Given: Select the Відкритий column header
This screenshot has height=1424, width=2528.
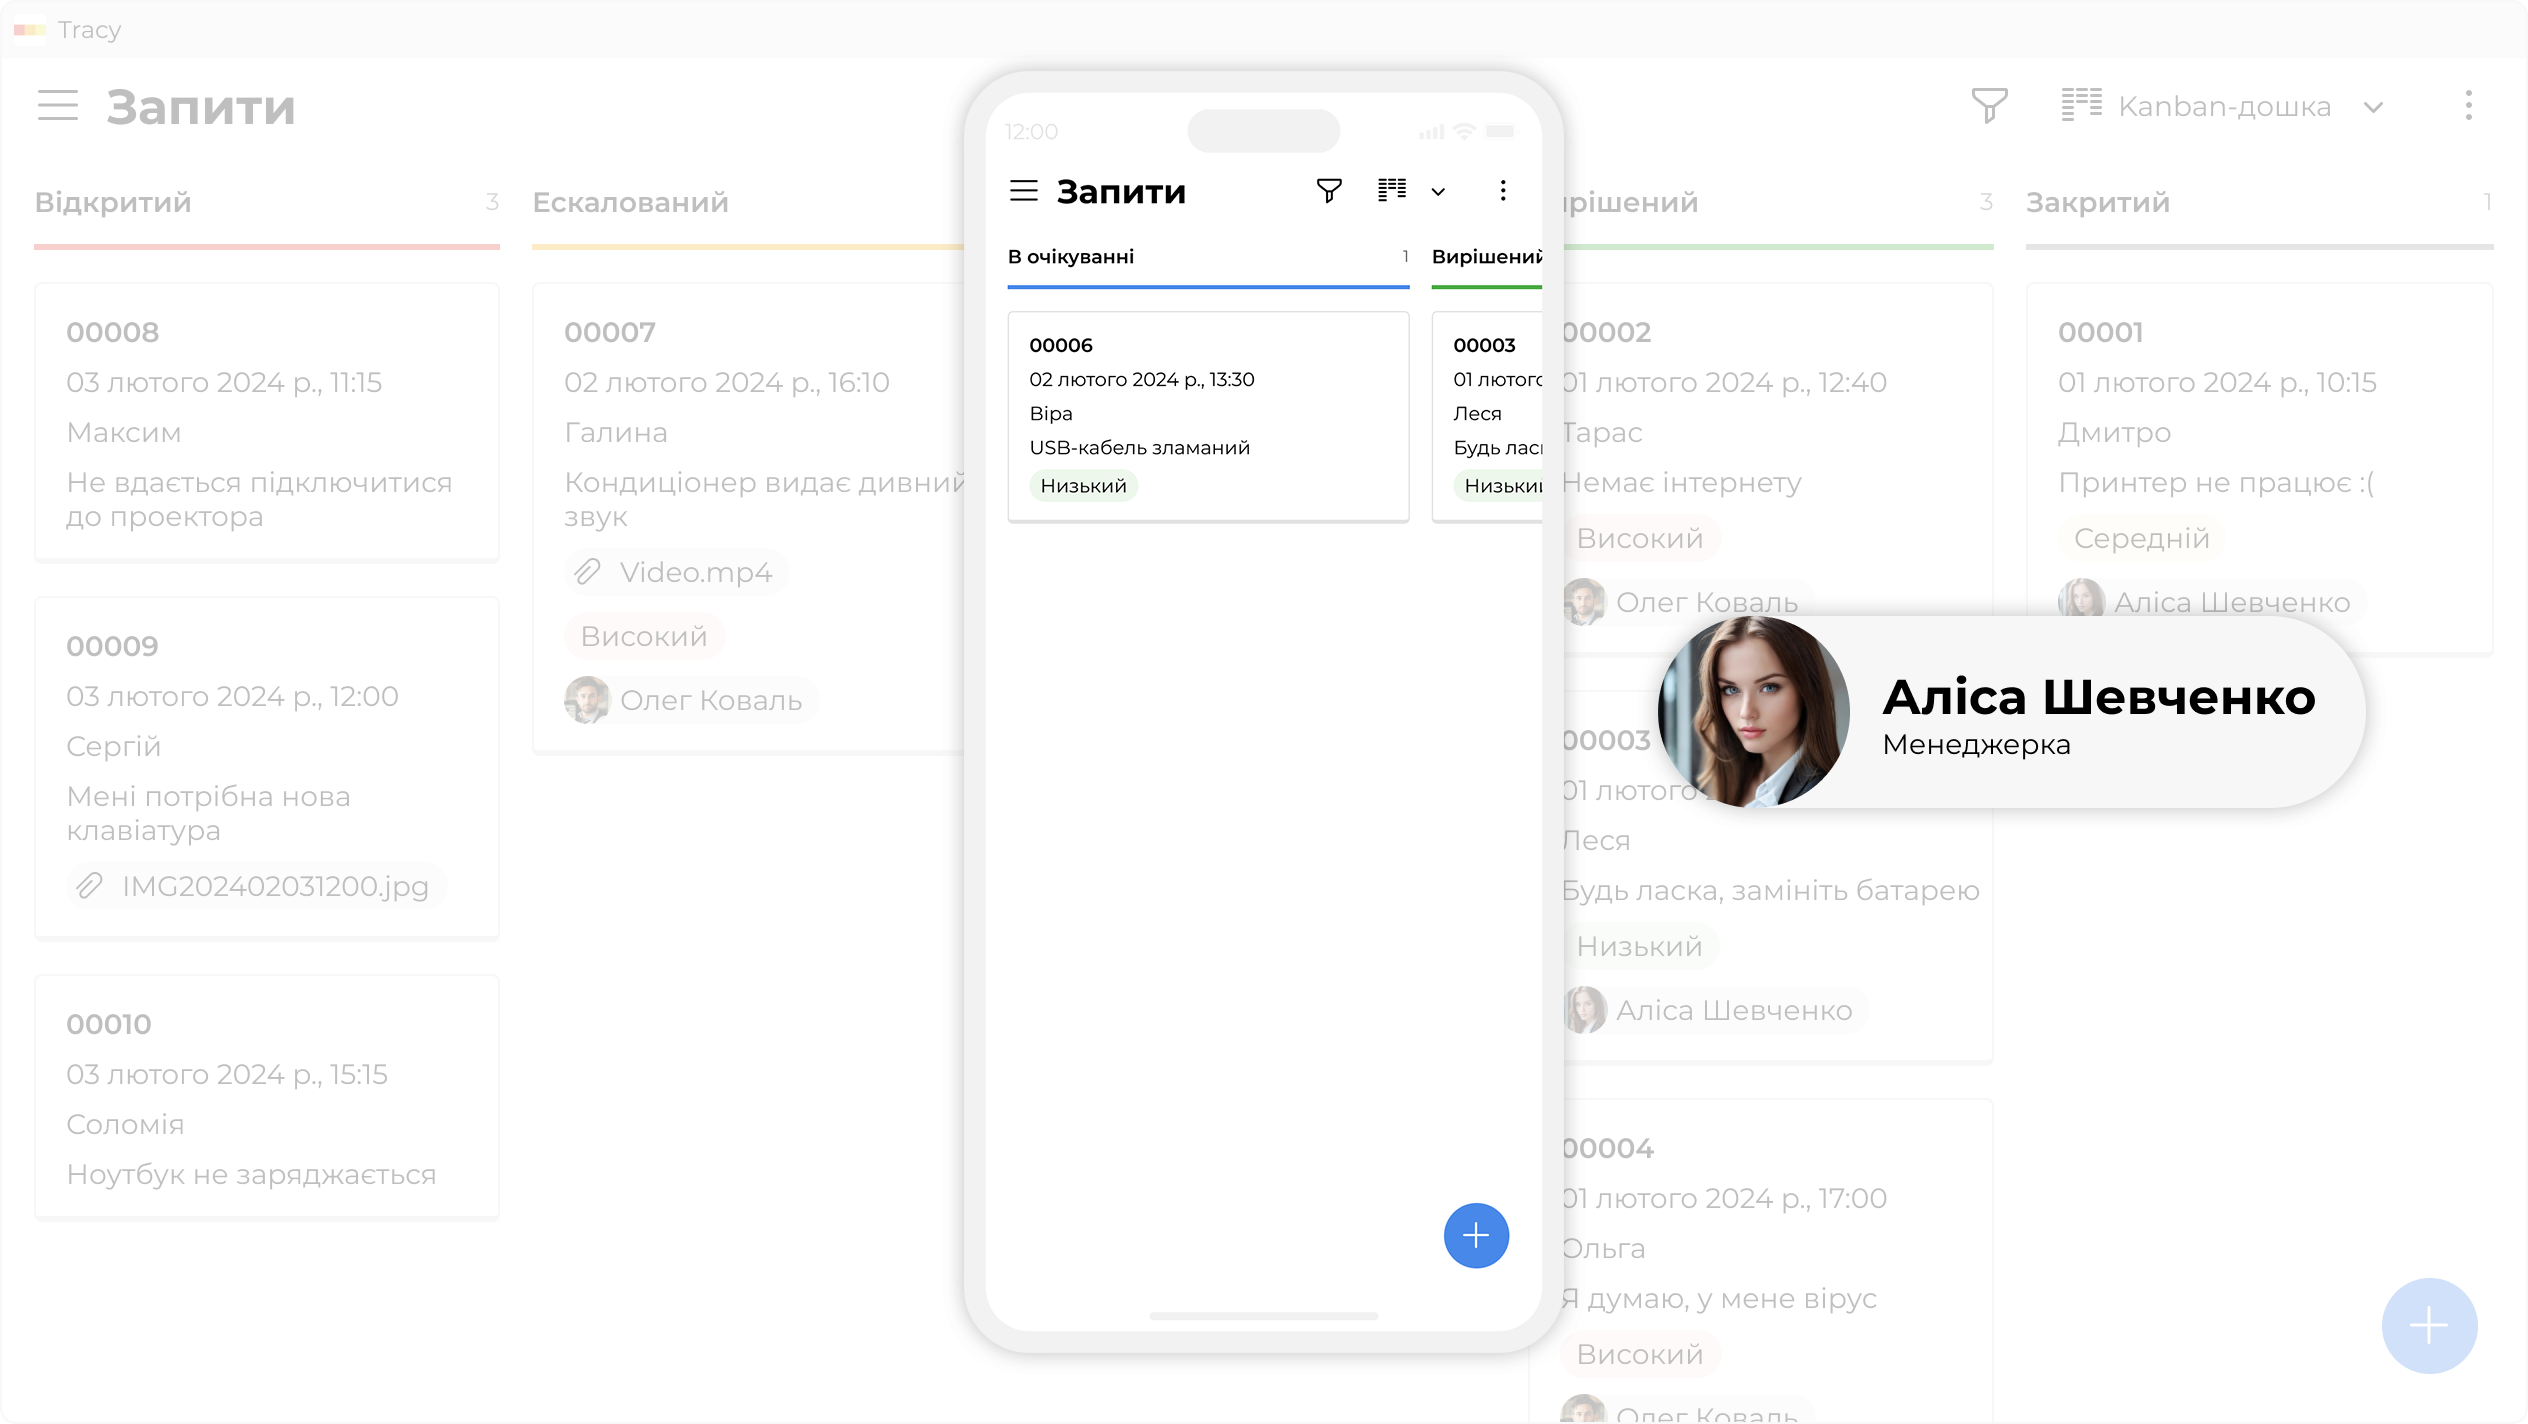Looking at the screenshot, I should tap(113, 203).
